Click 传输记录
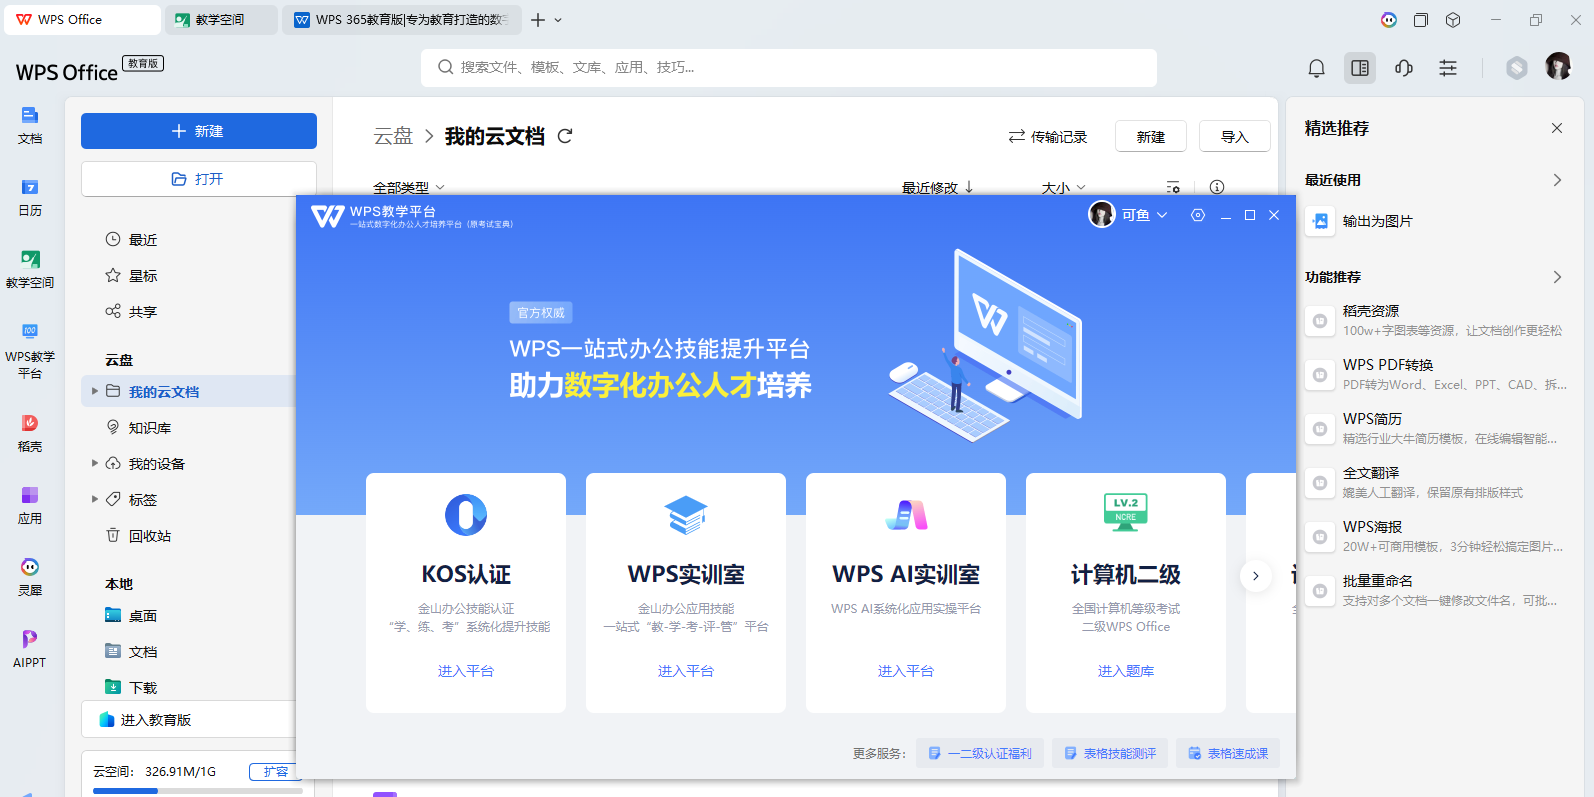1594x797 pixels. [x=1048, y=136]
